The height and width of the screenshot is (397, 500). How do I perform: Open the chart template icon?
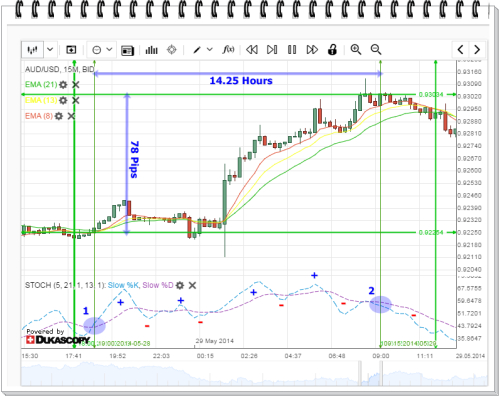pos(127,50)
